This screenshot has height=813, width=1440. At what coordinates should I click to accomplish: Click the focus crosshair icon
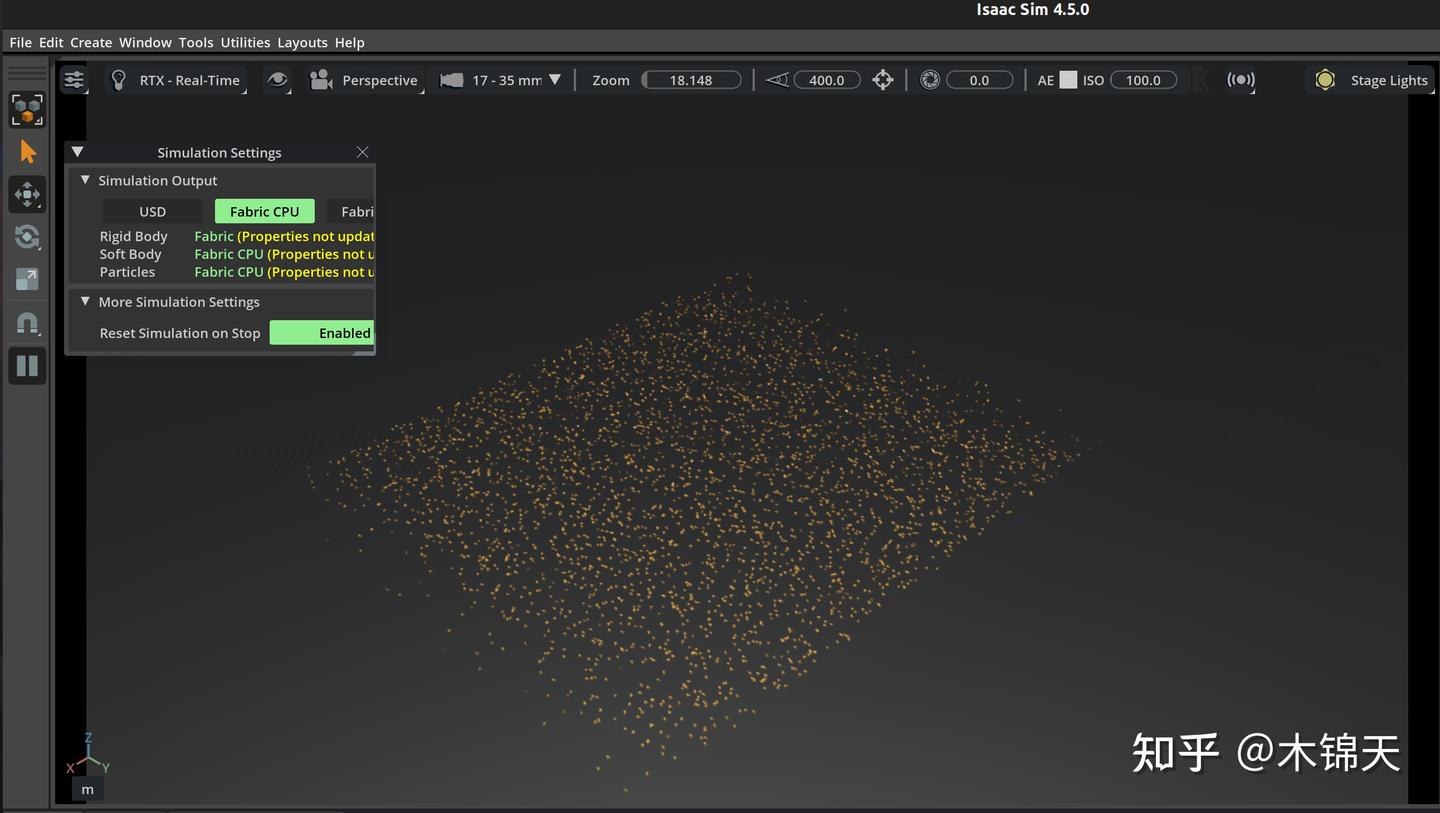tap(882, 80)
